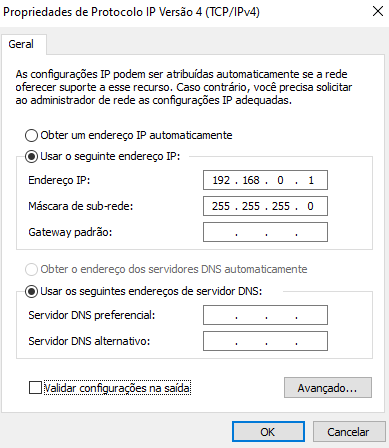Image resolution: width=389 pixels, height=448 pixels.
Task: Click the Avançado... button
Action: (x=328, y=388)
